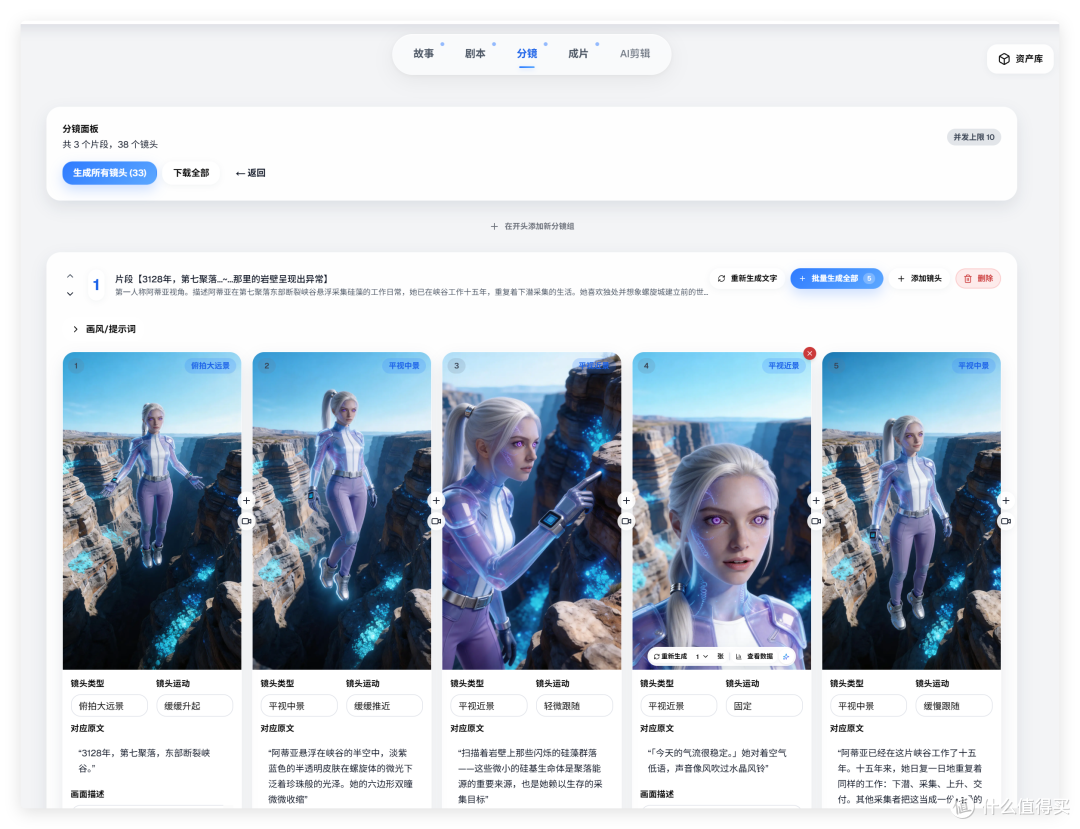Open shot 3 pointing at cliff thumbnail
Screen dimensions: 1080x829
point(532,511)
